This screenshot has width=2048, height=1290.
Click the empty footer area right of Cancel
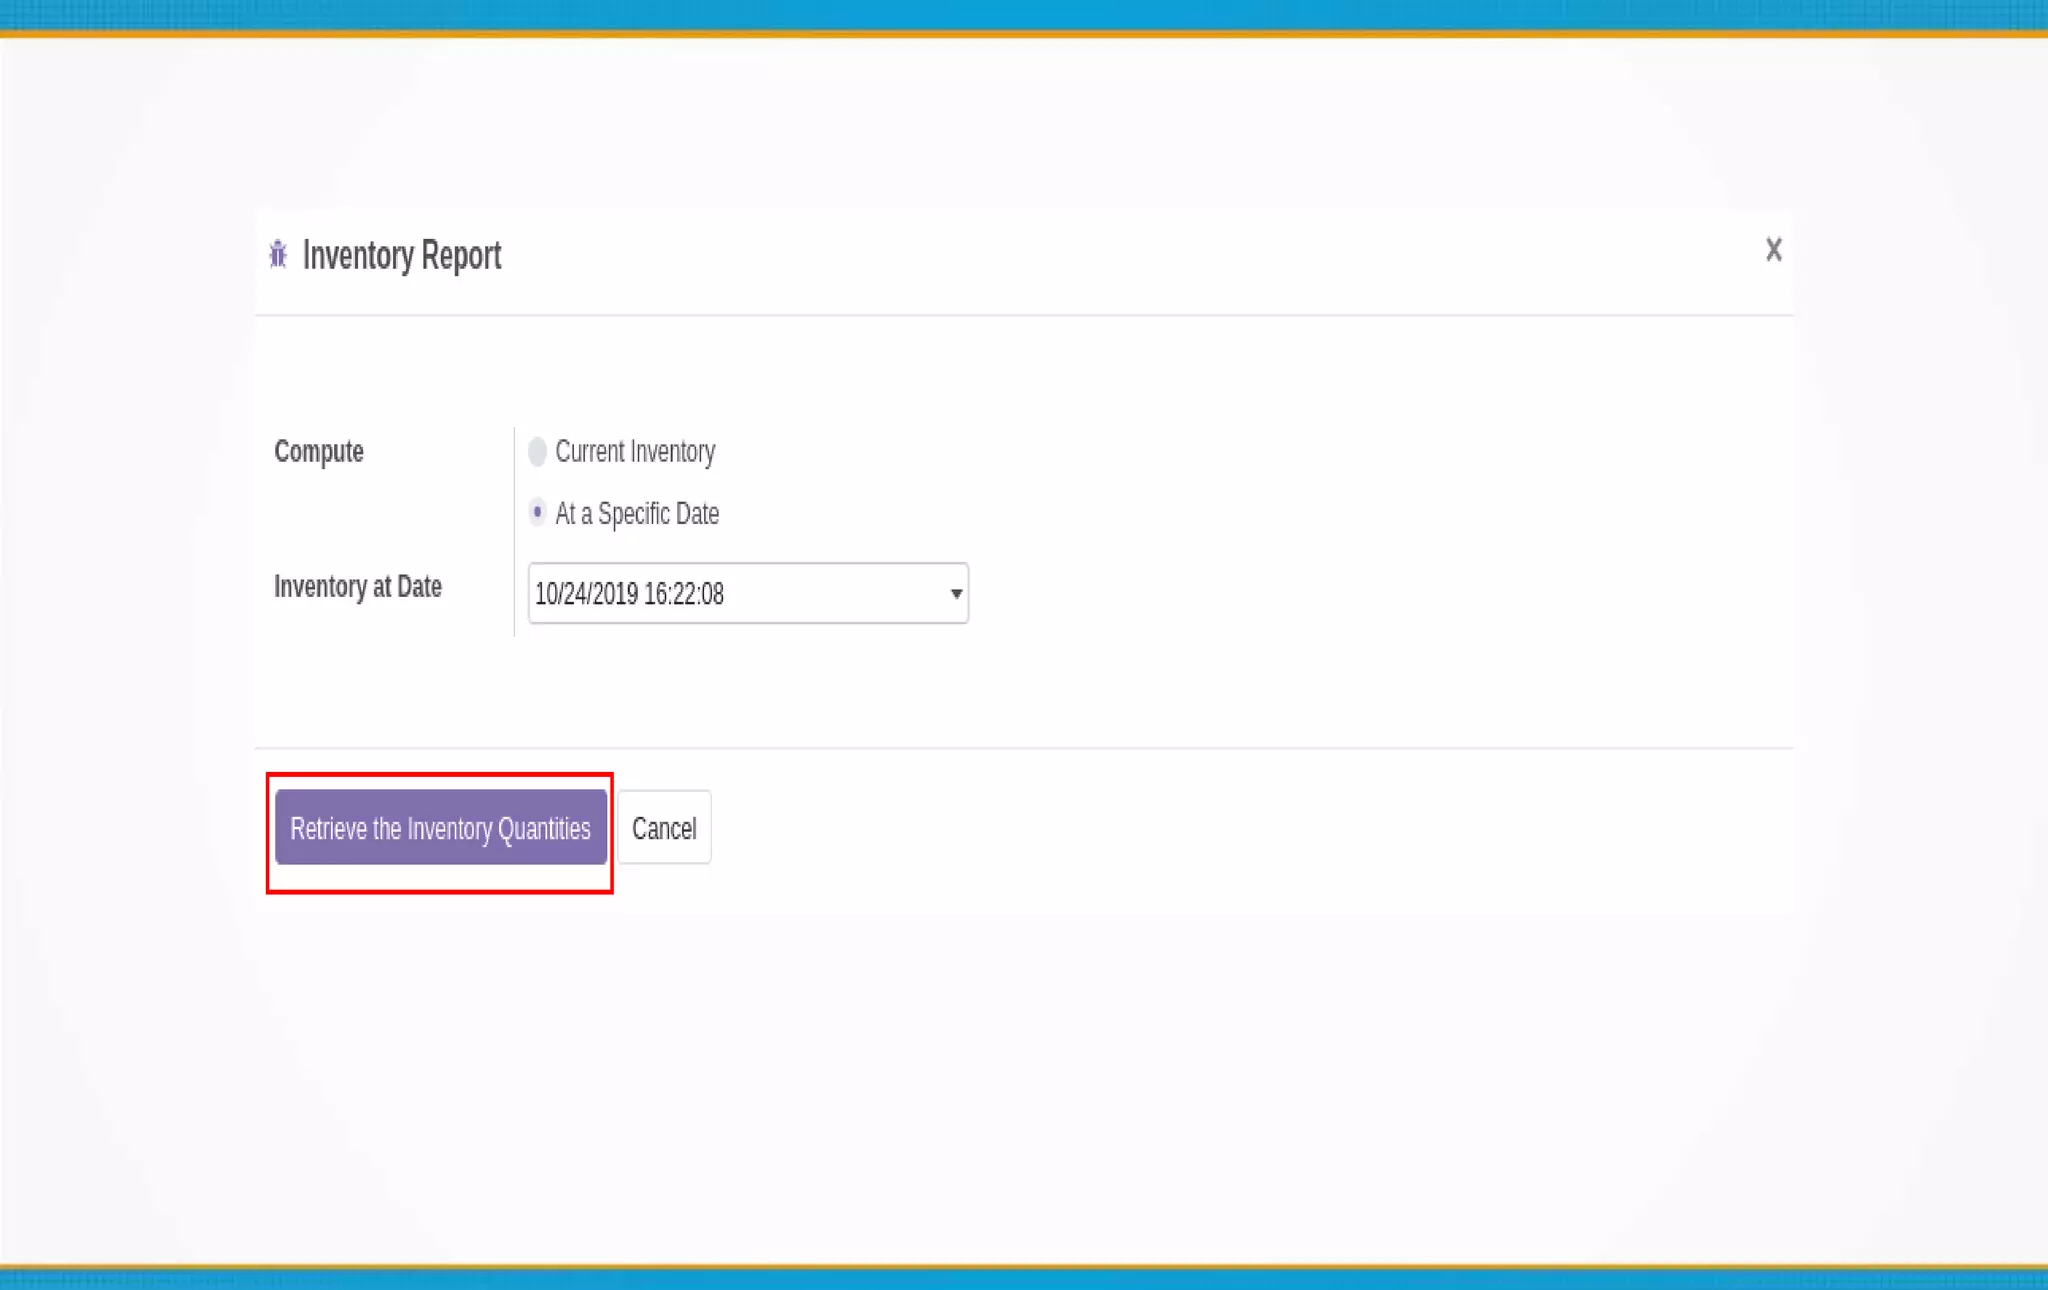coord(1200,828)
